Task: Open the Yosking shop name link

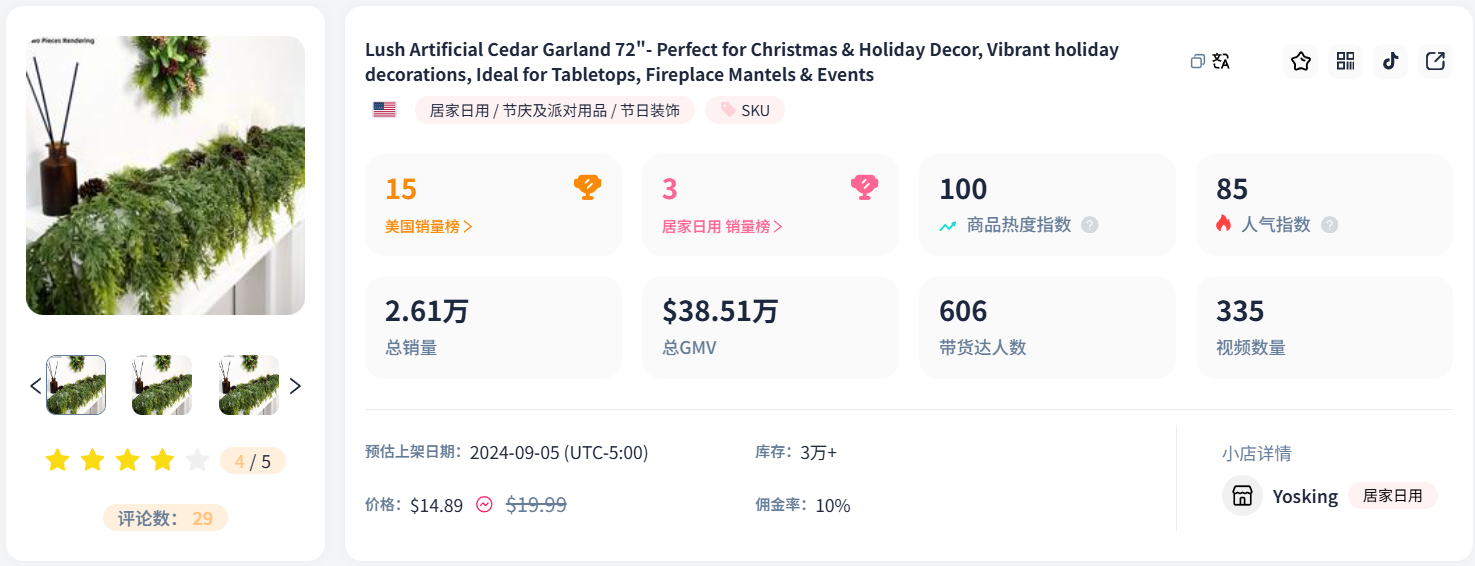Action: click(1305, 496)
